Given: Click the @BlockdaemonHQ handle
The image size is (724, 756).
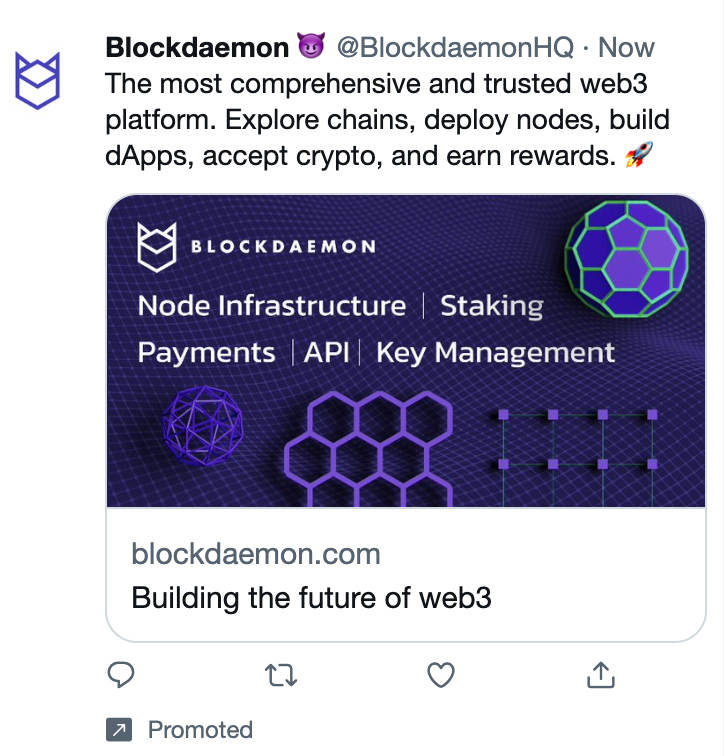Looking at the screenshot, I should coord(454,47).
